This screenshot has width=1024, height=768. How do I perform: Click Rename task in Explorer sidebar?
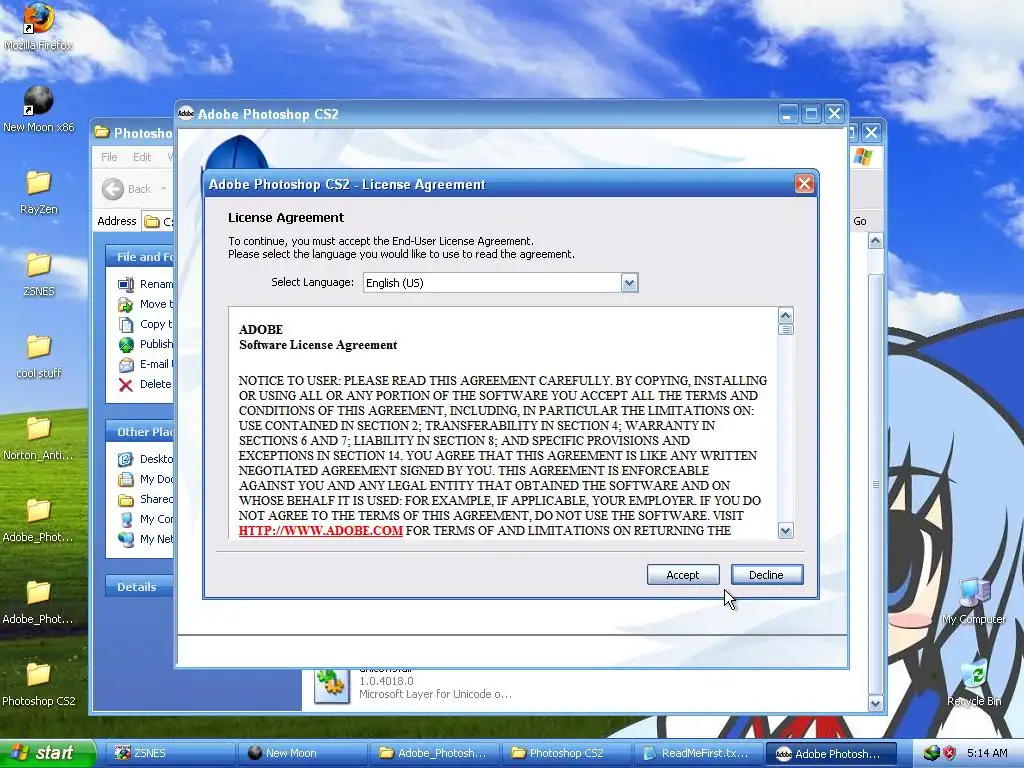pos(146,284)
